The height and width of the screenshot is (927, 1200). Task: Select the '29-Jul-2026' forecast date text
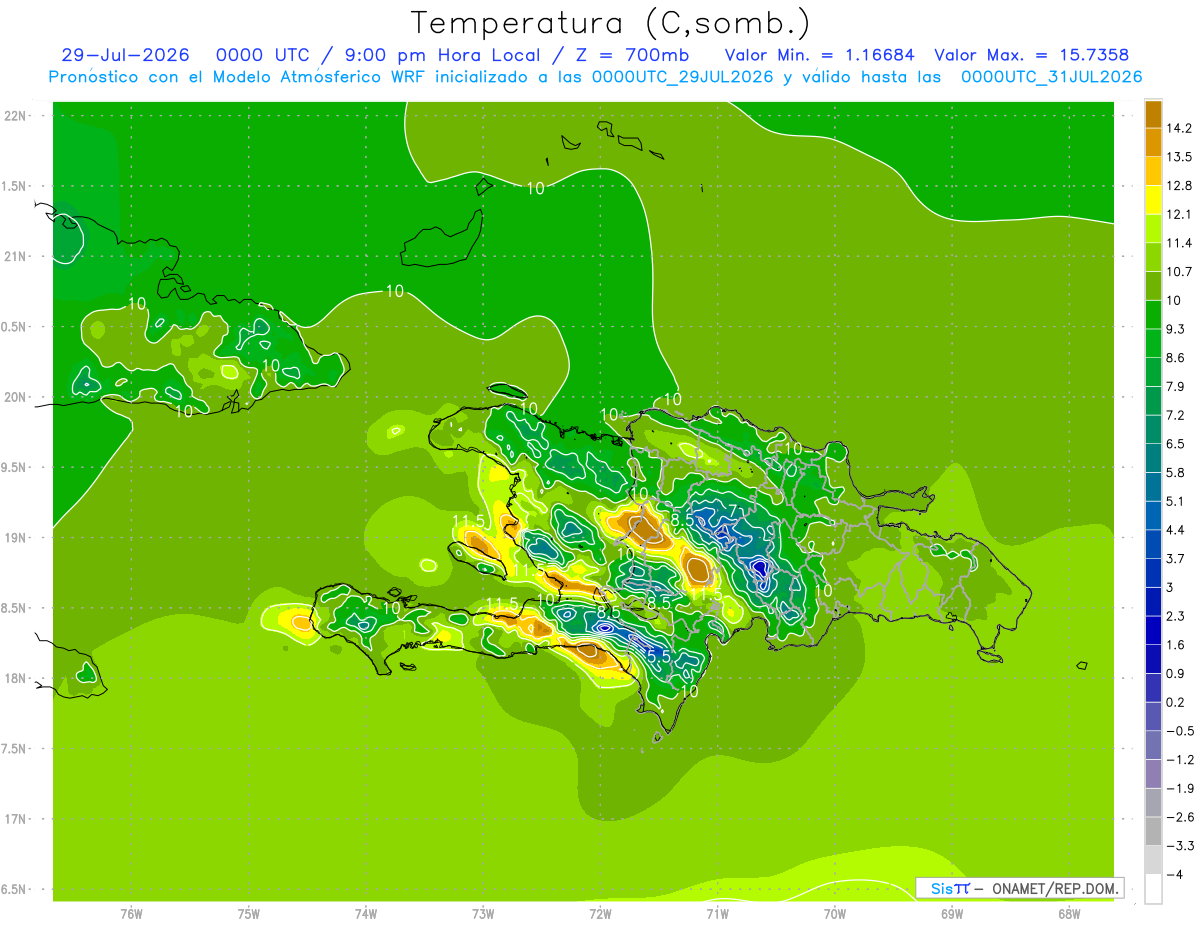point(126,55)
